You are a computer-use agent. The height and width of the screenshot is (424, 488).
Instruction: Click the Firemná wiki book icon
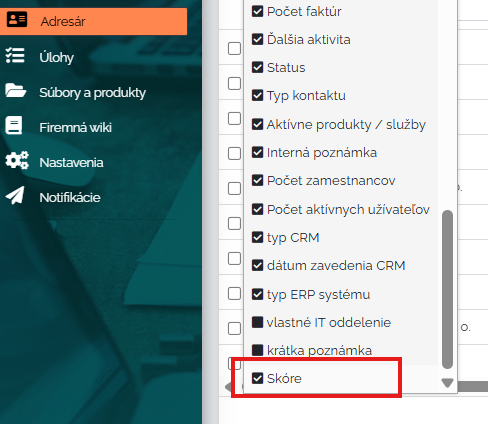tap(14, 125)
